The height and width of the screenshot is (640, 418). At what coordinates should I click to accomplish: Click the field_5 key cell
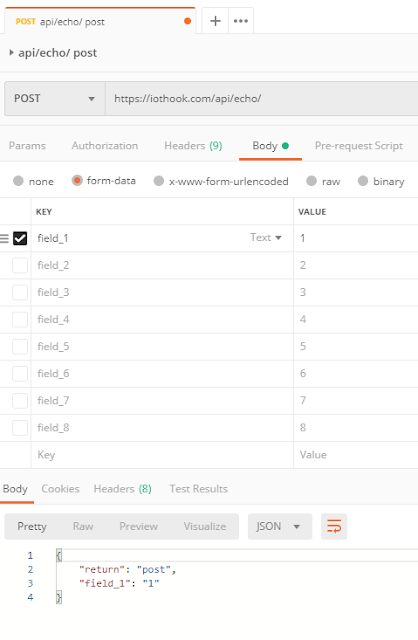[x=162, y=347]
